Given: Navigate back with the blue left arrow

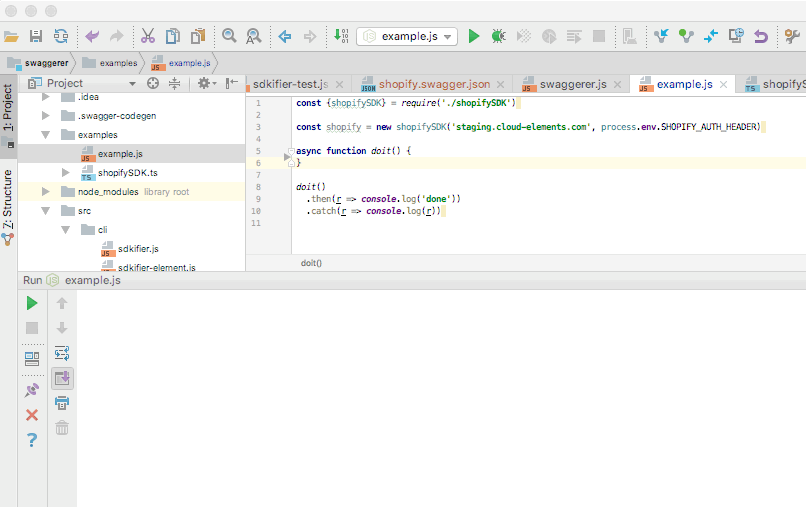Looking at the screenshot, I should (x=285, y=36).
